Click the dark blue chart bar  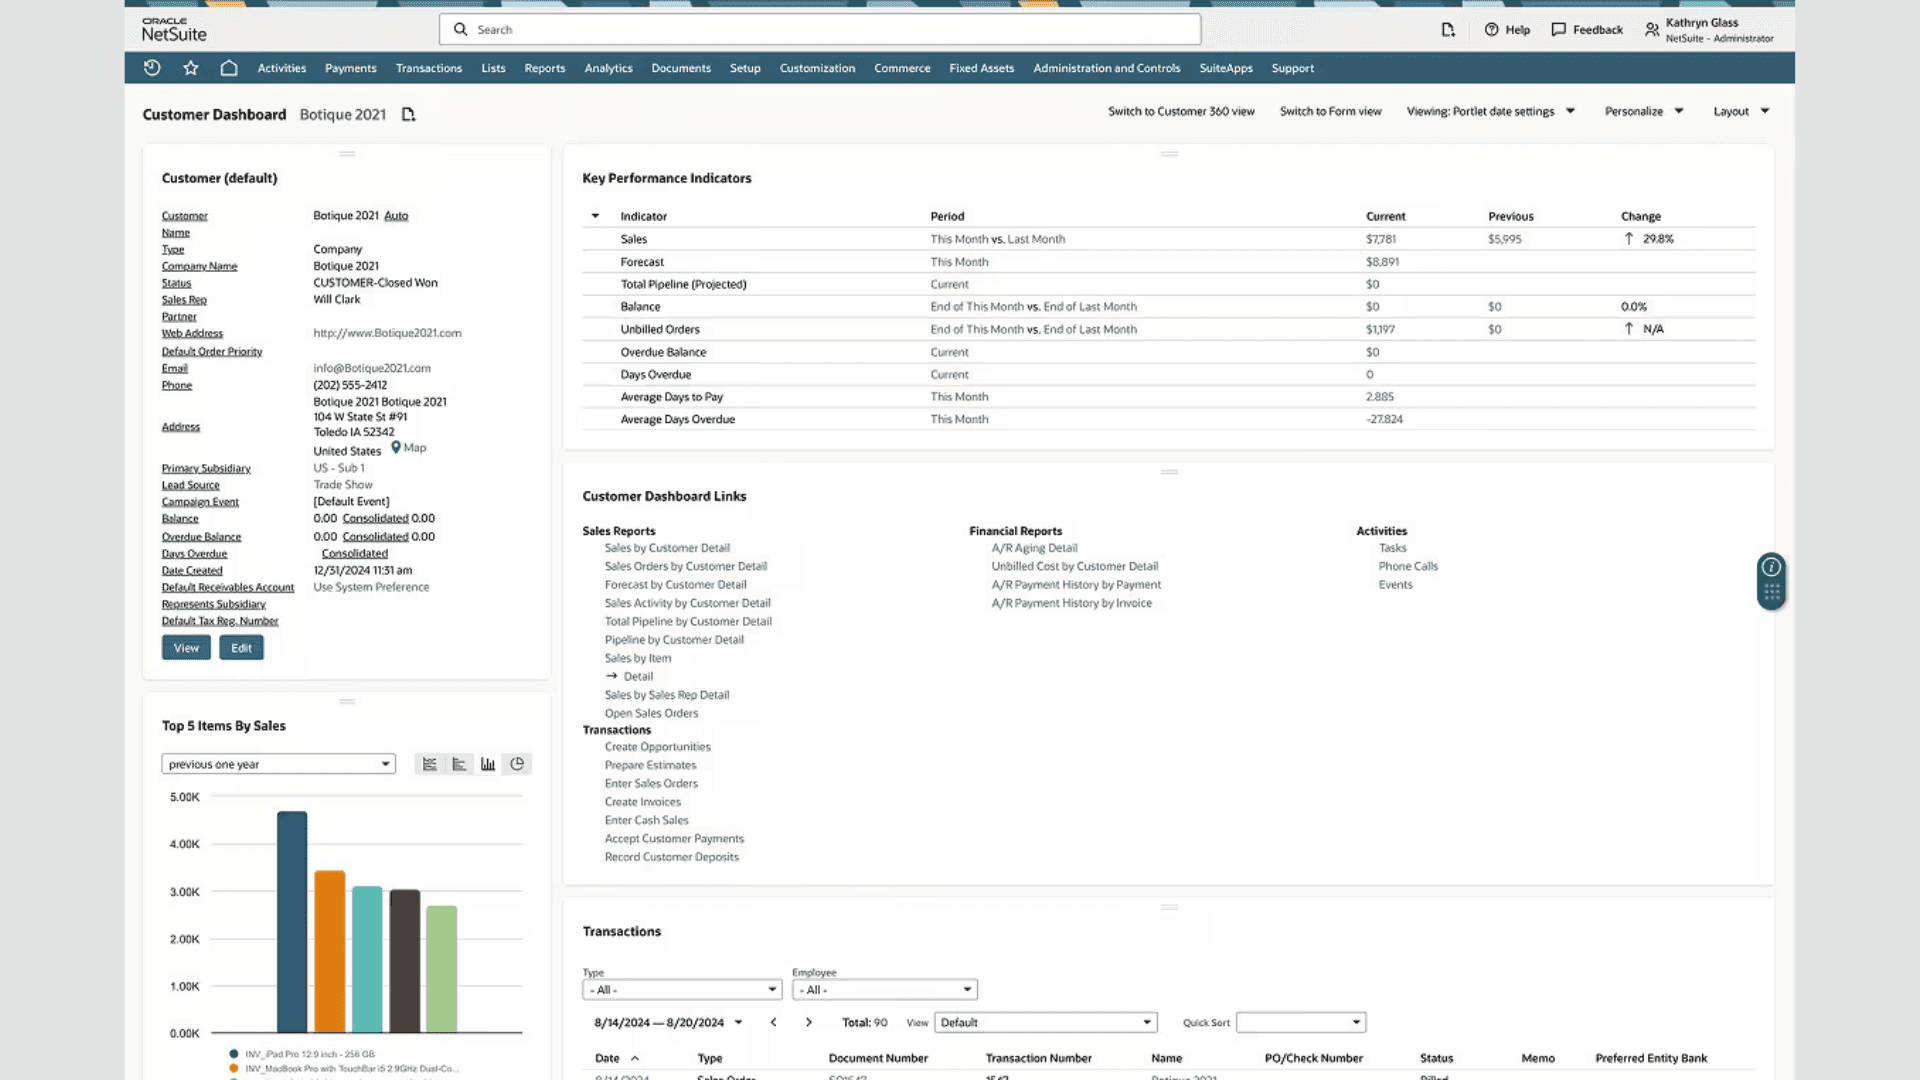point(292,922)
